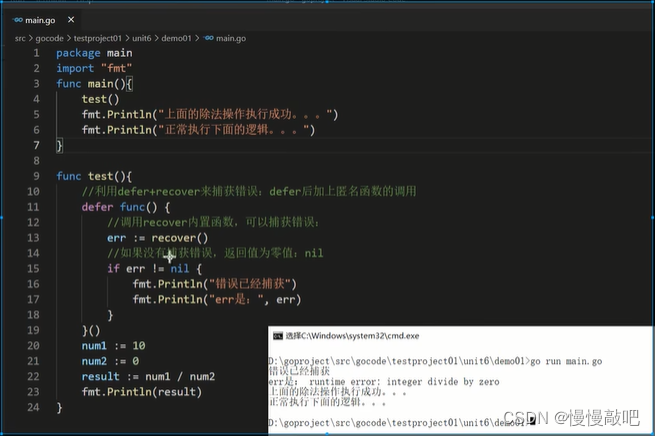
Task: Open the gocode breadcrumb segment
Action: tap(49, 38)
